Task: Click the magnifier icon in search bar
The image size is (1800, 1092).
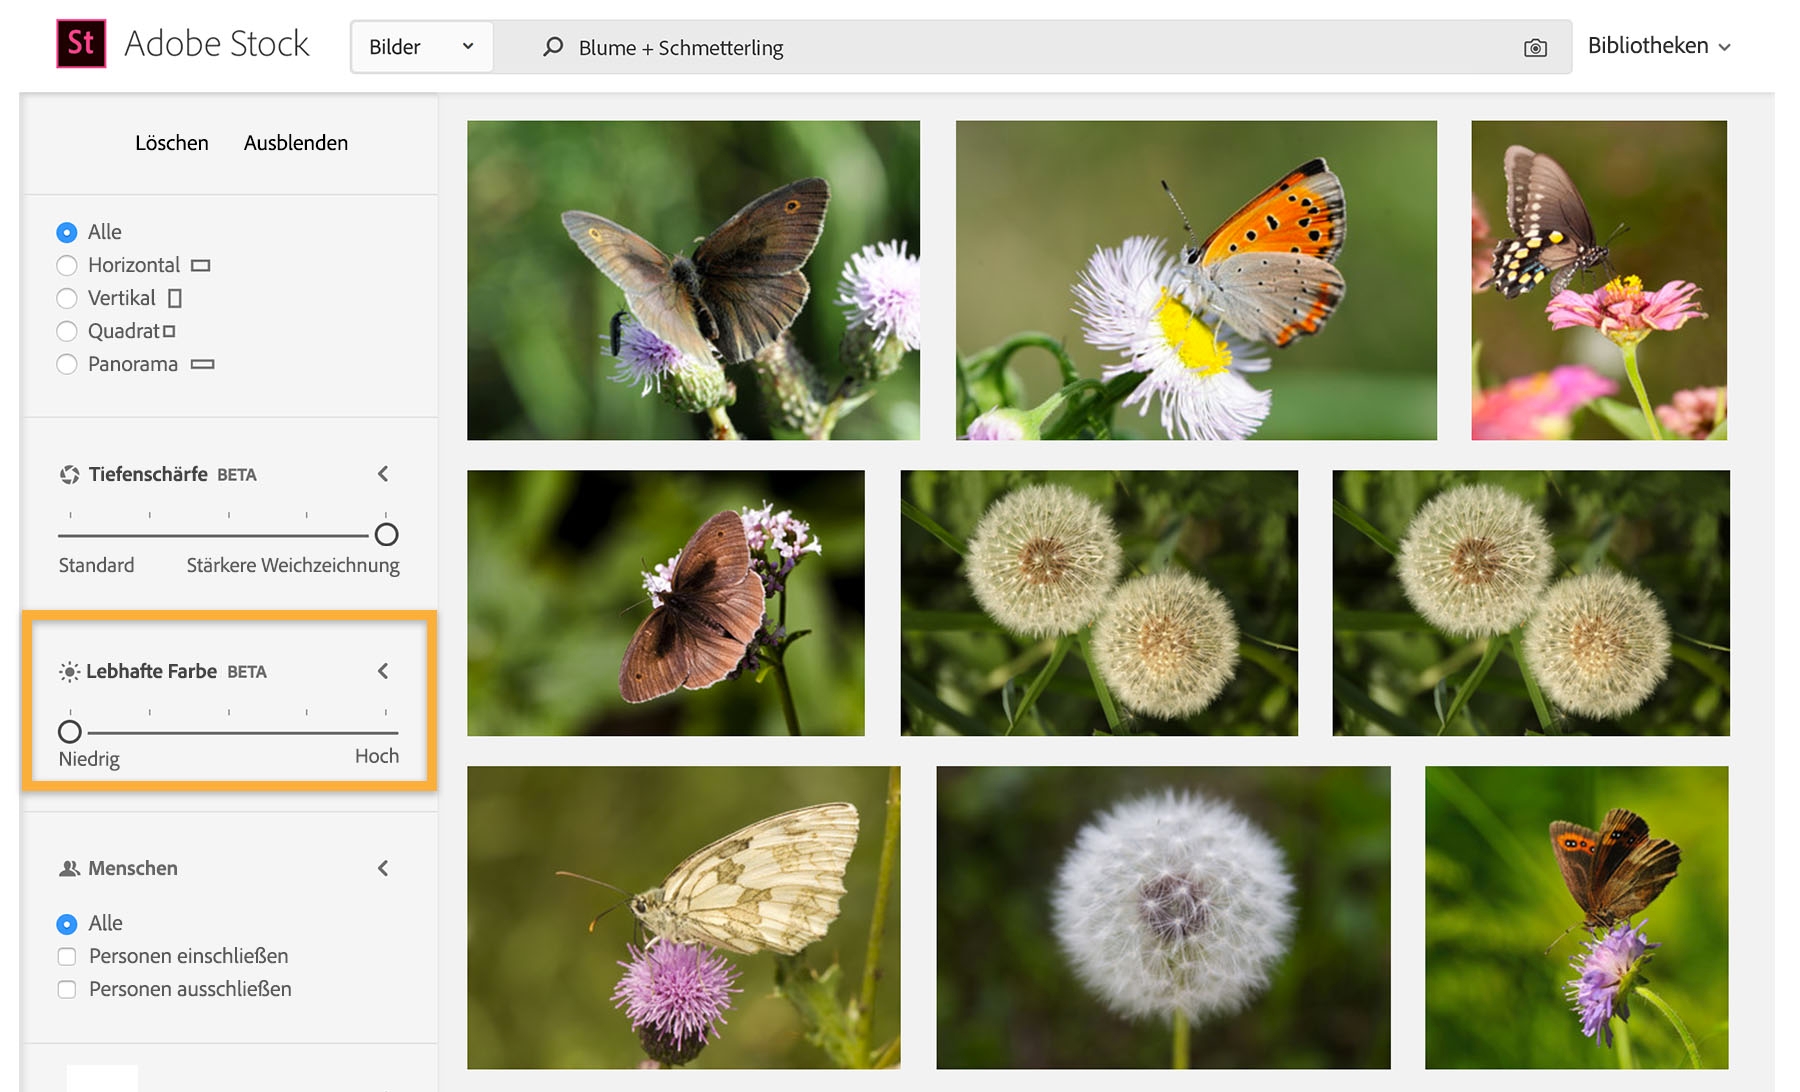Action: pos(551,46)
